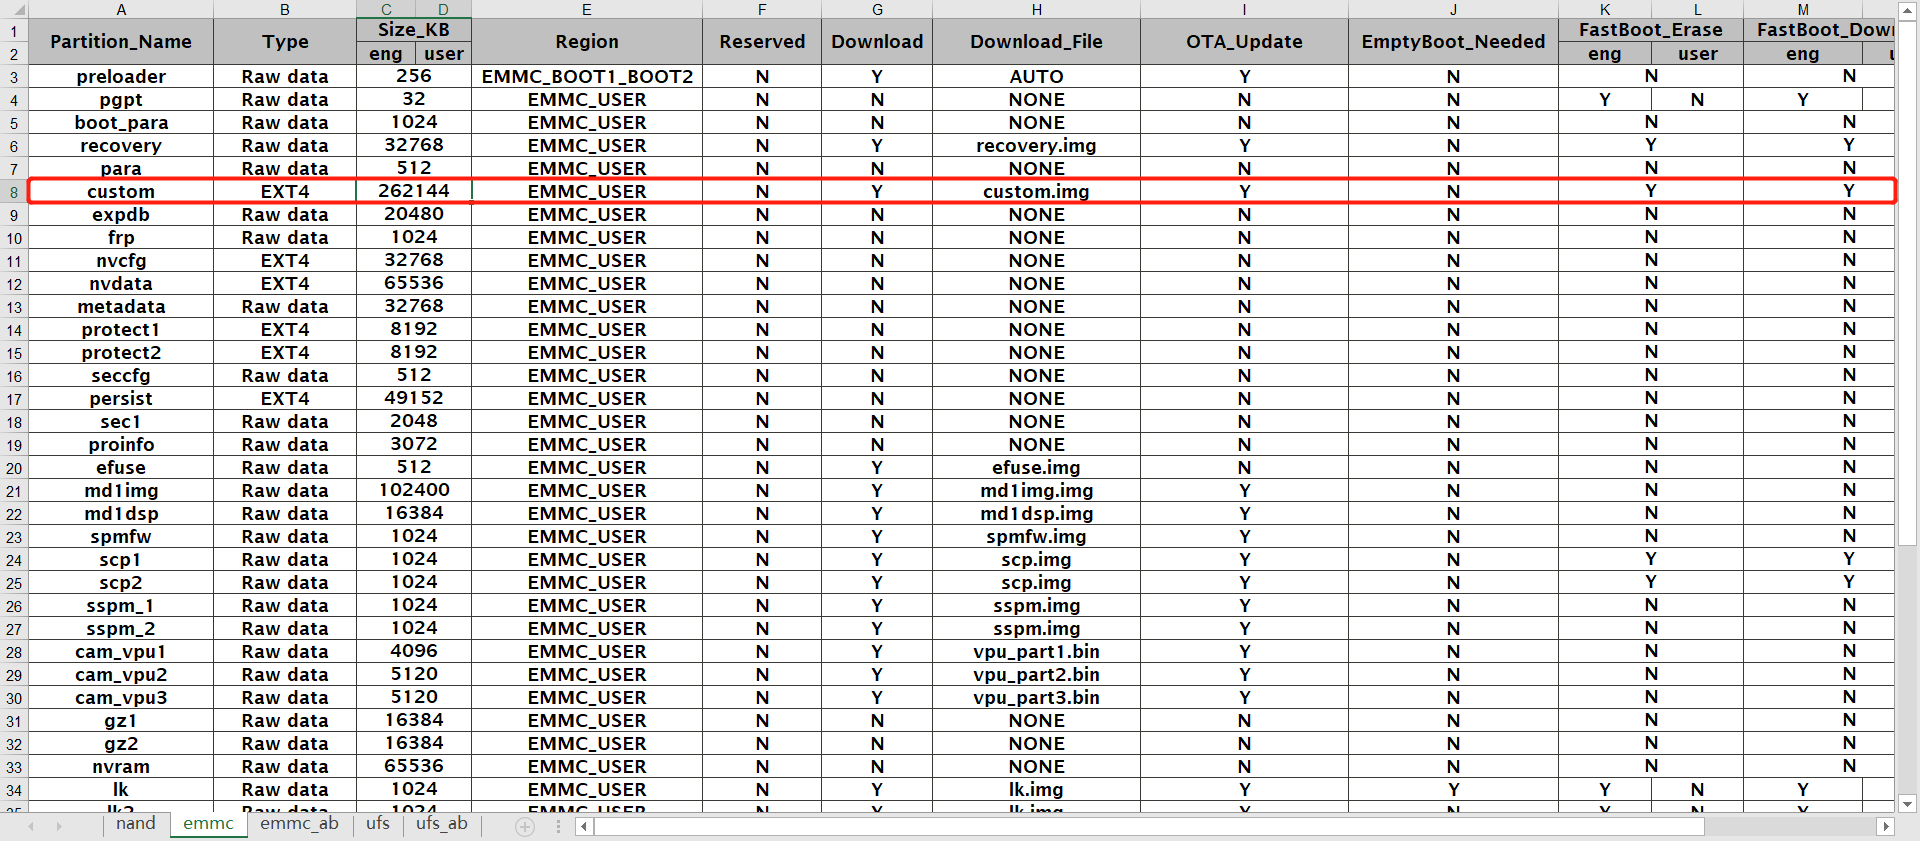
Task: Click the horizontal scrollbar thumb
Action: click(1149, 826)
